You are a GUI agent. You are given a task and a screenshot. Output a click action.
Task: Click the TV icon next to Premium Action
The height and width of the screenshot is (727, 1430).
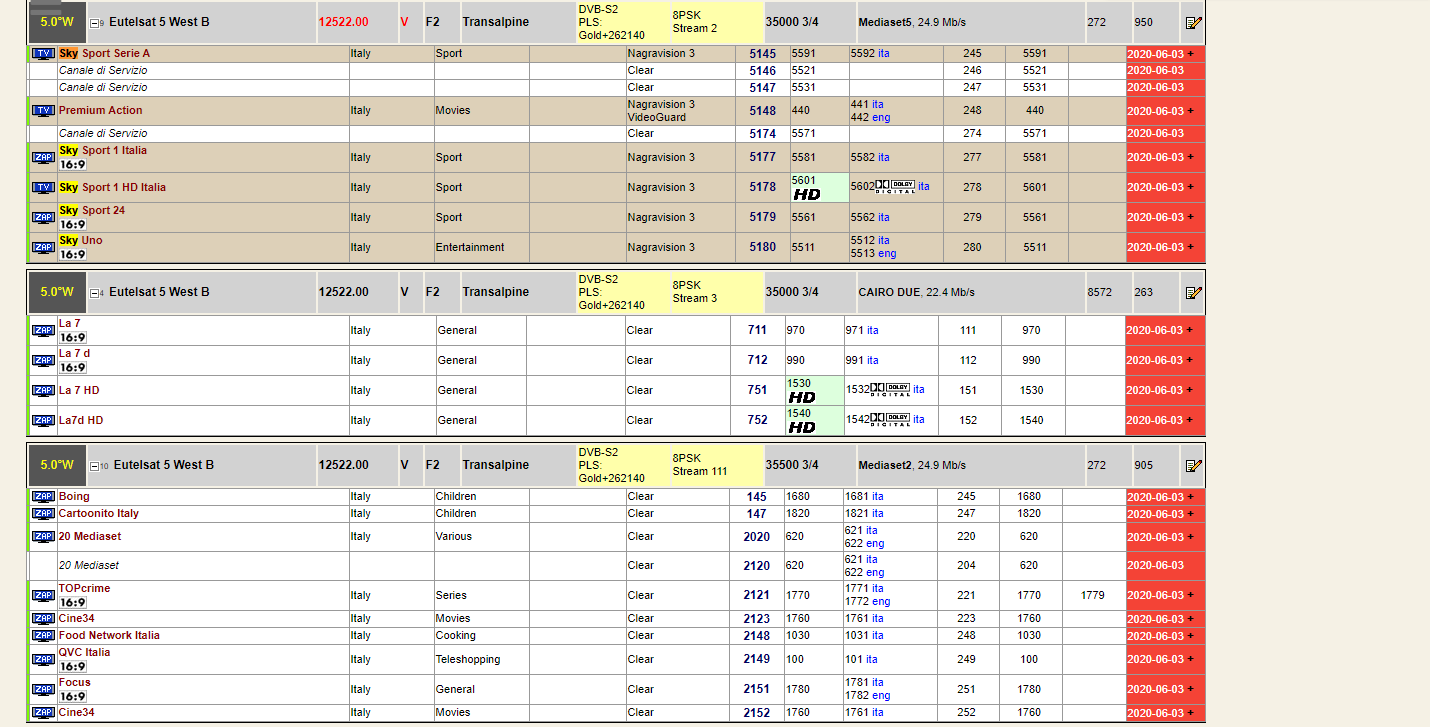pos(43,111)
